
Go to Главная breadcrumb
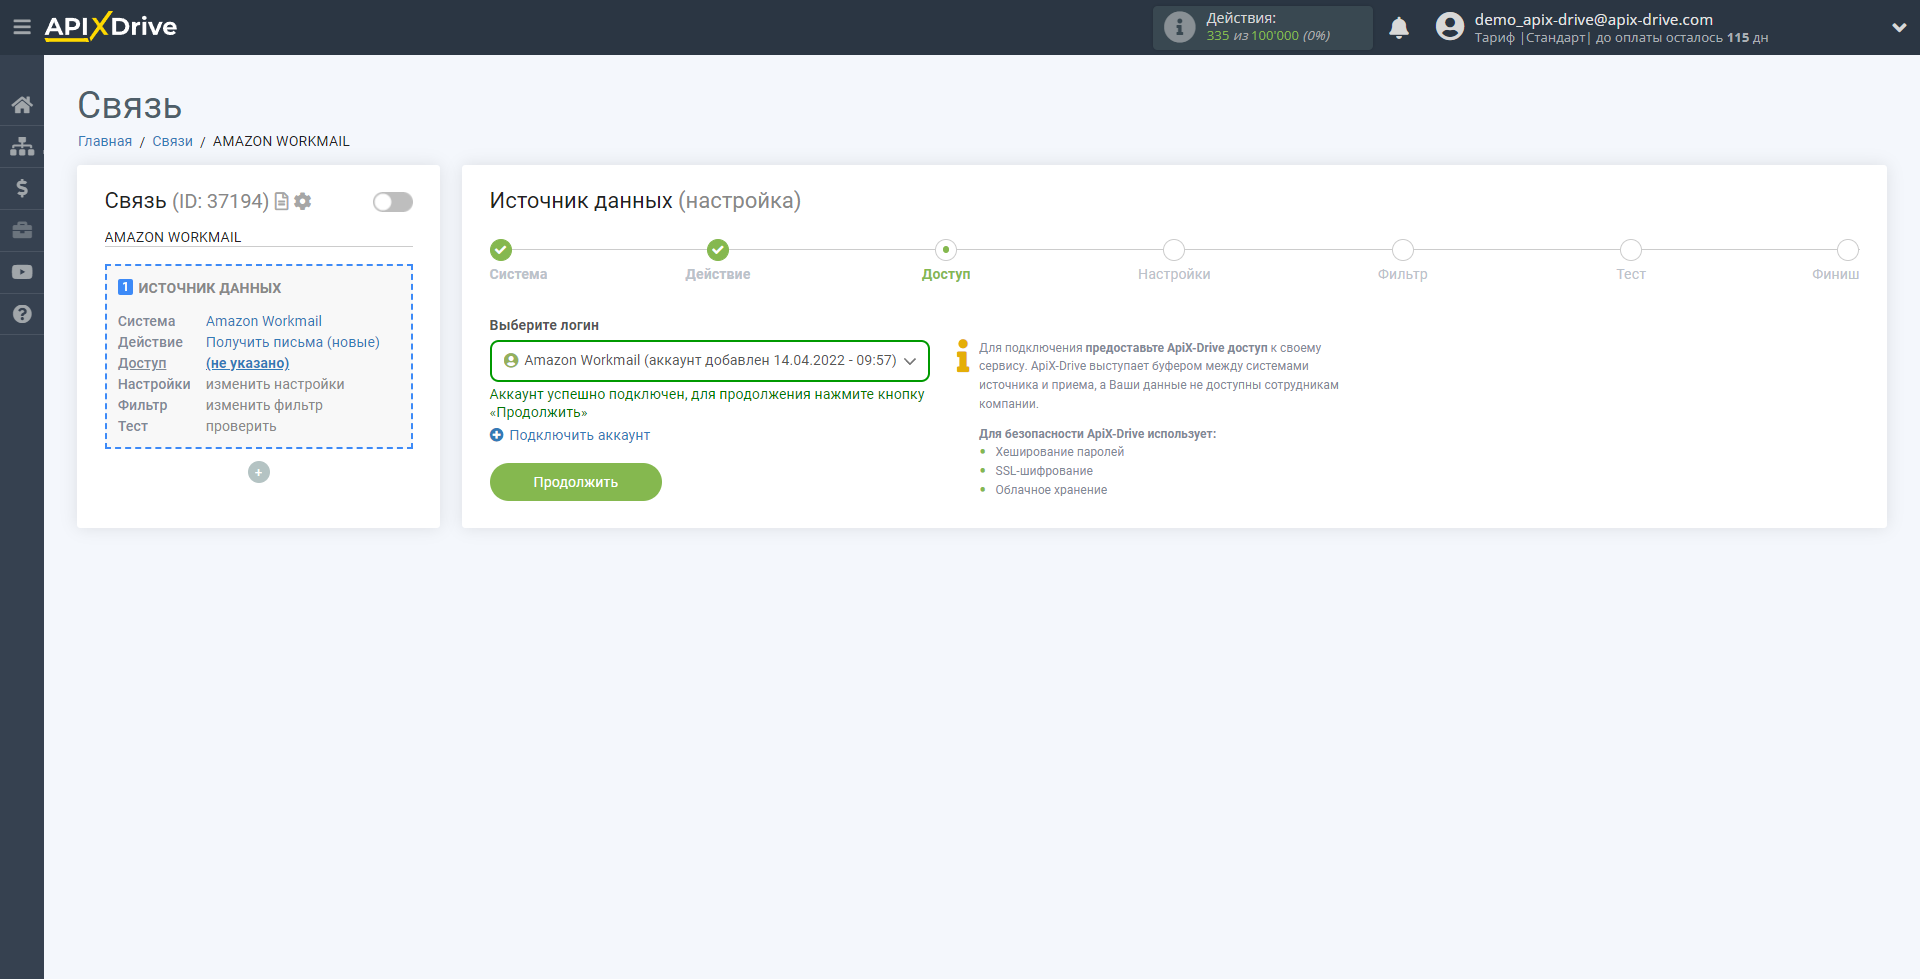pos(105,141)
